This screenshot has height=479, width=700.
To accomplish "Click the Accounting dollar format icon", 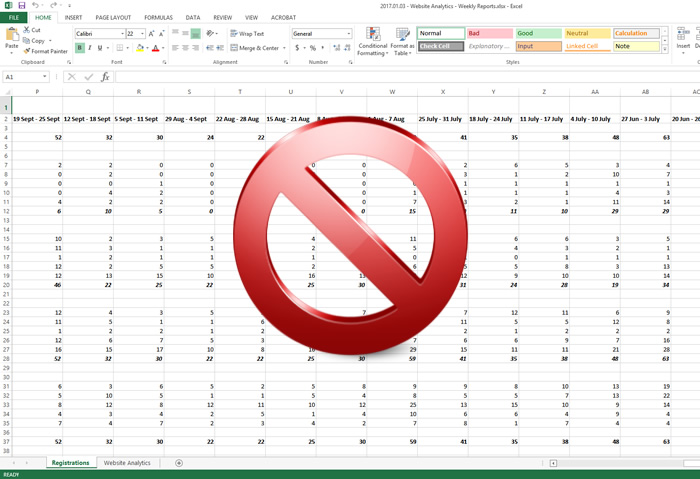I will coord(297,48).
